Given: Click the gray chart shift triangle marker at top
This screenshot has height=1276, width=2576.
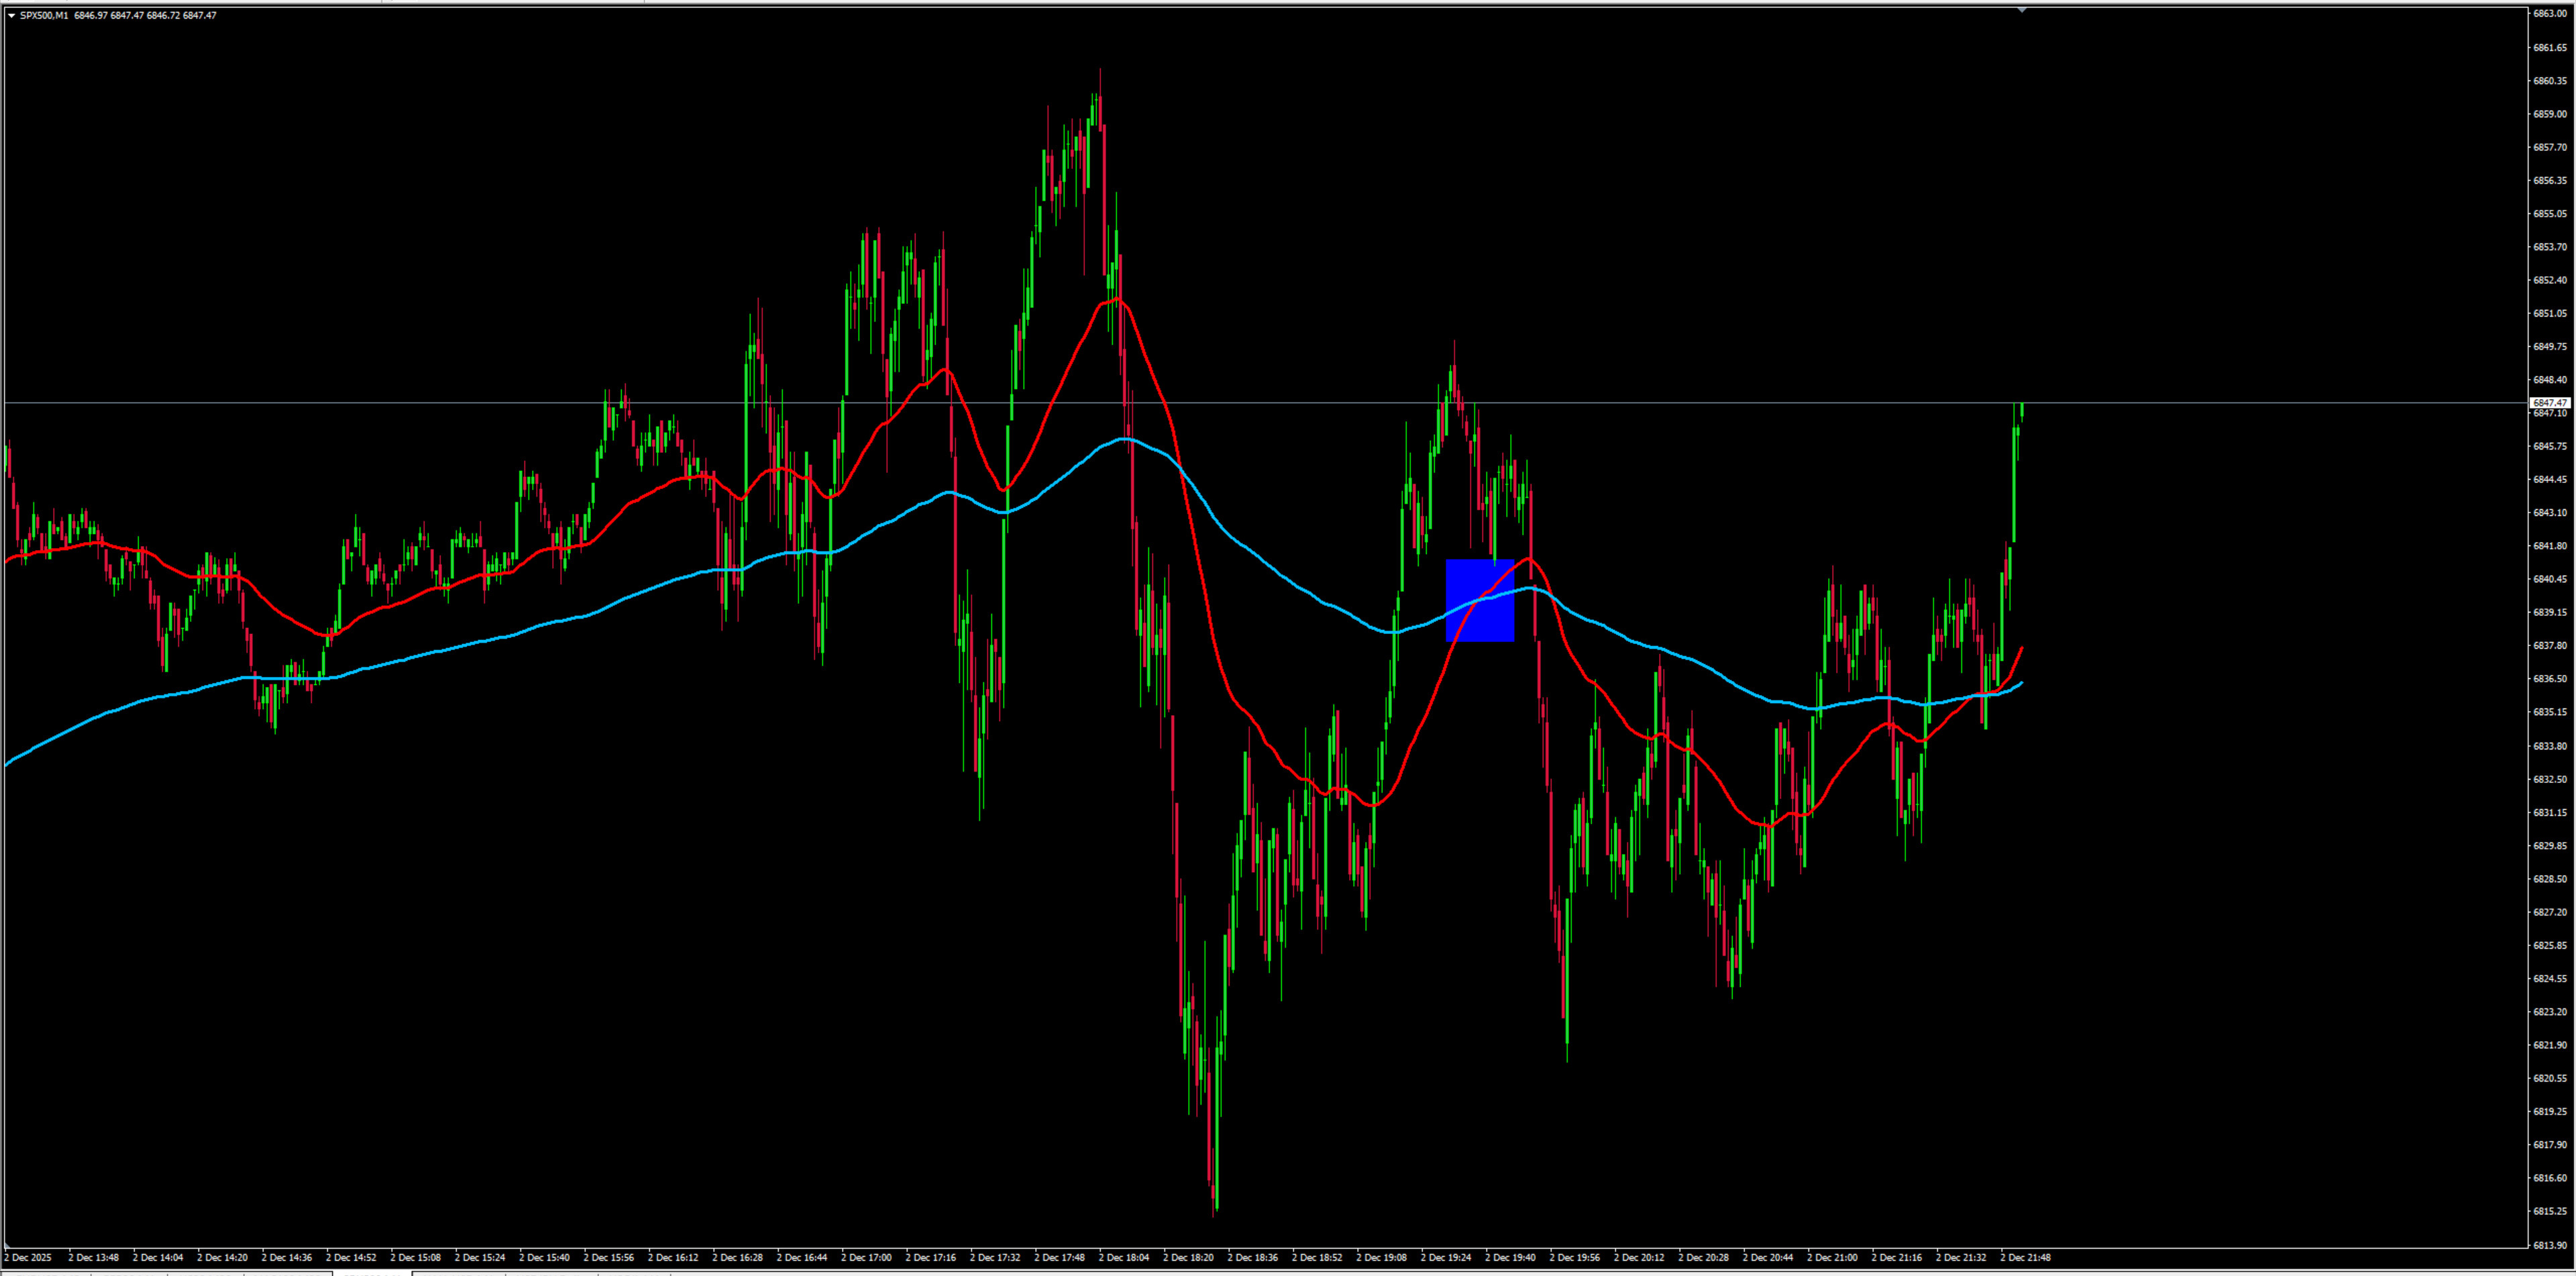Looking at the screenshot, I should coord(2021,10).
